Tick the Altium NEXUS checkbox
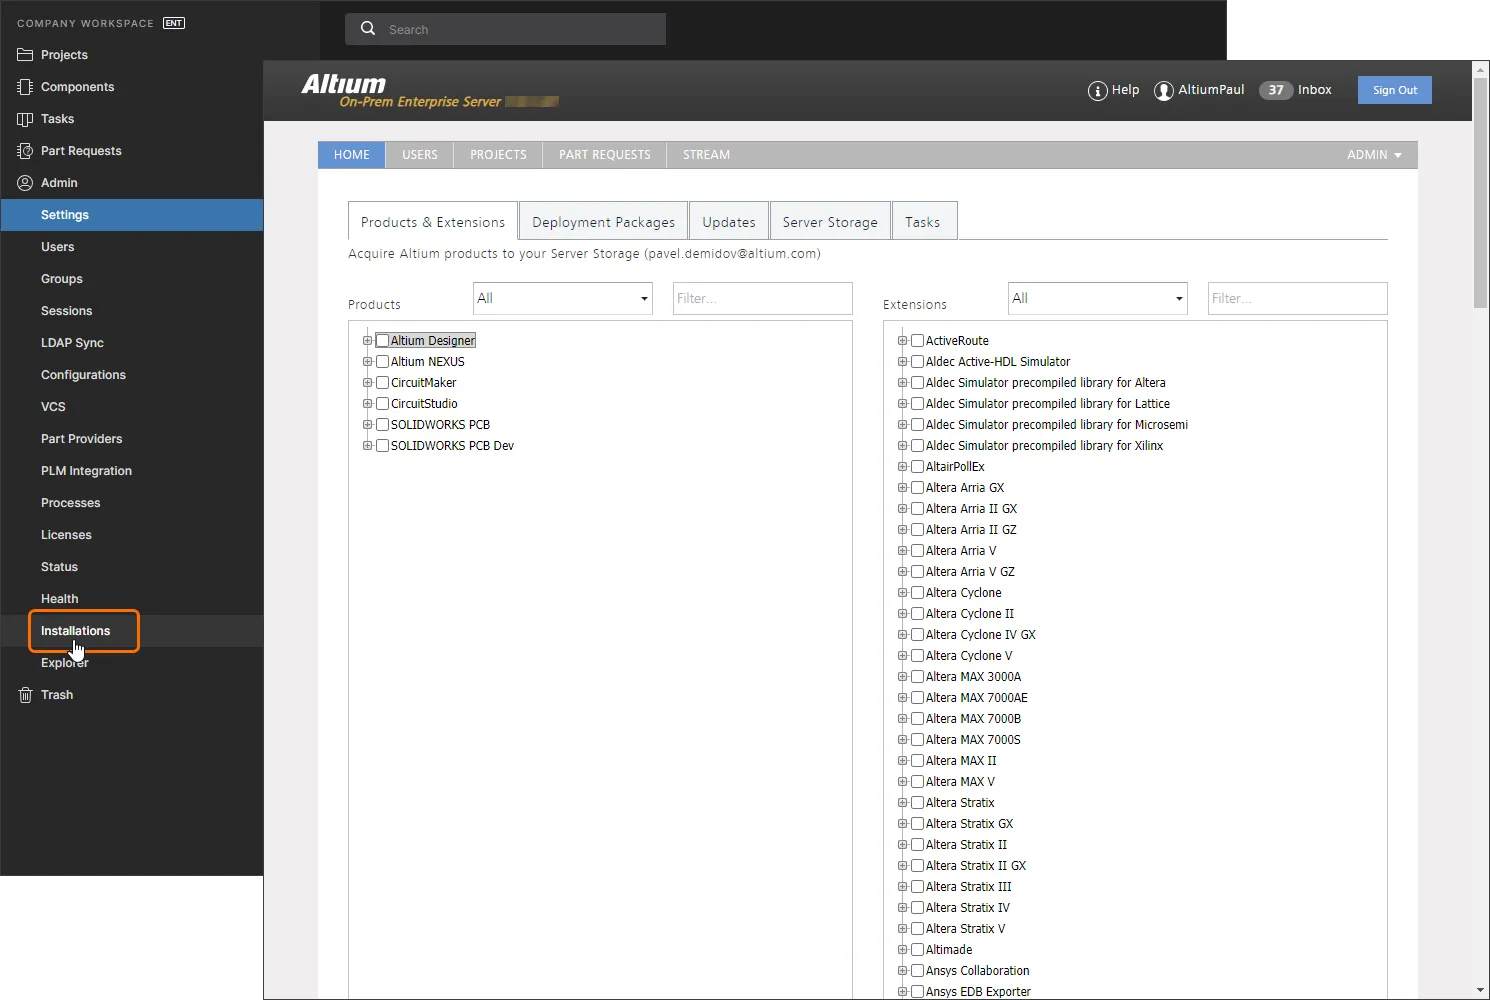Screen dimensions: 1490x1000 [x=382, y=362]
